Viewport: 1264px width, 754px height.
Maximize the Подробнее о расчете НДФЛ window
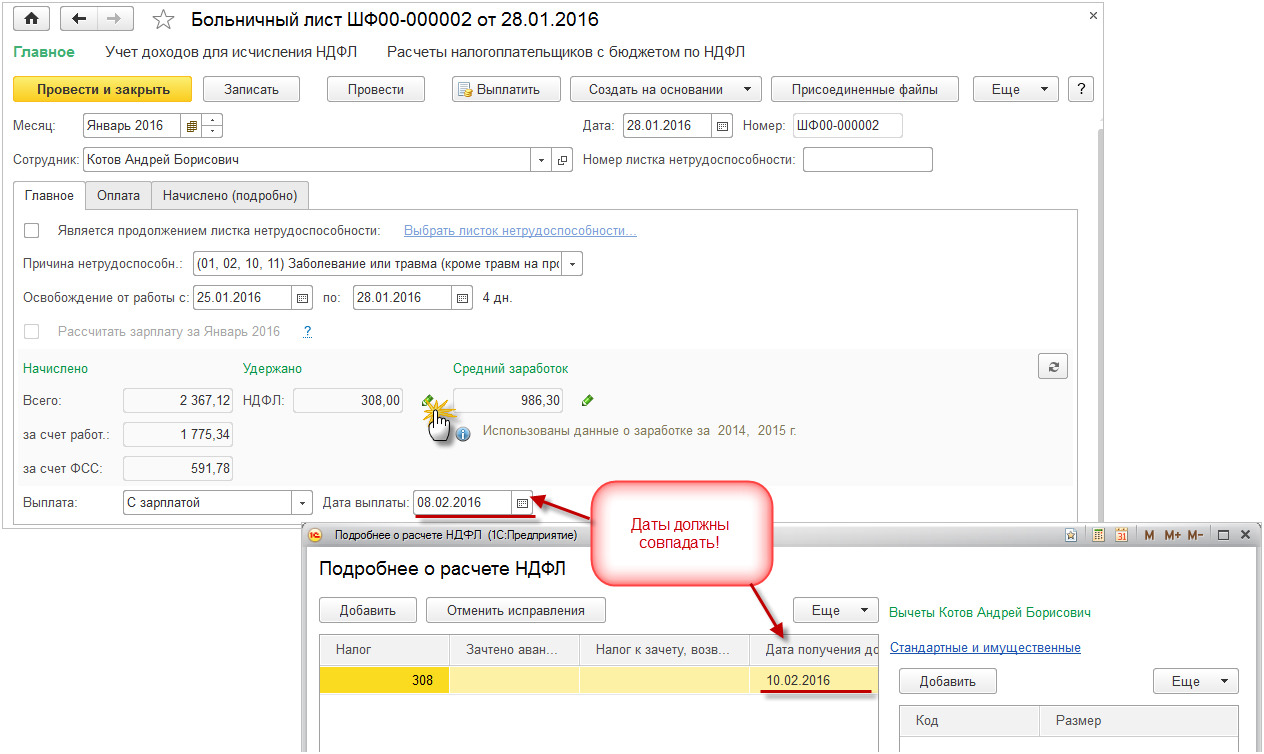pos(1223,535)
